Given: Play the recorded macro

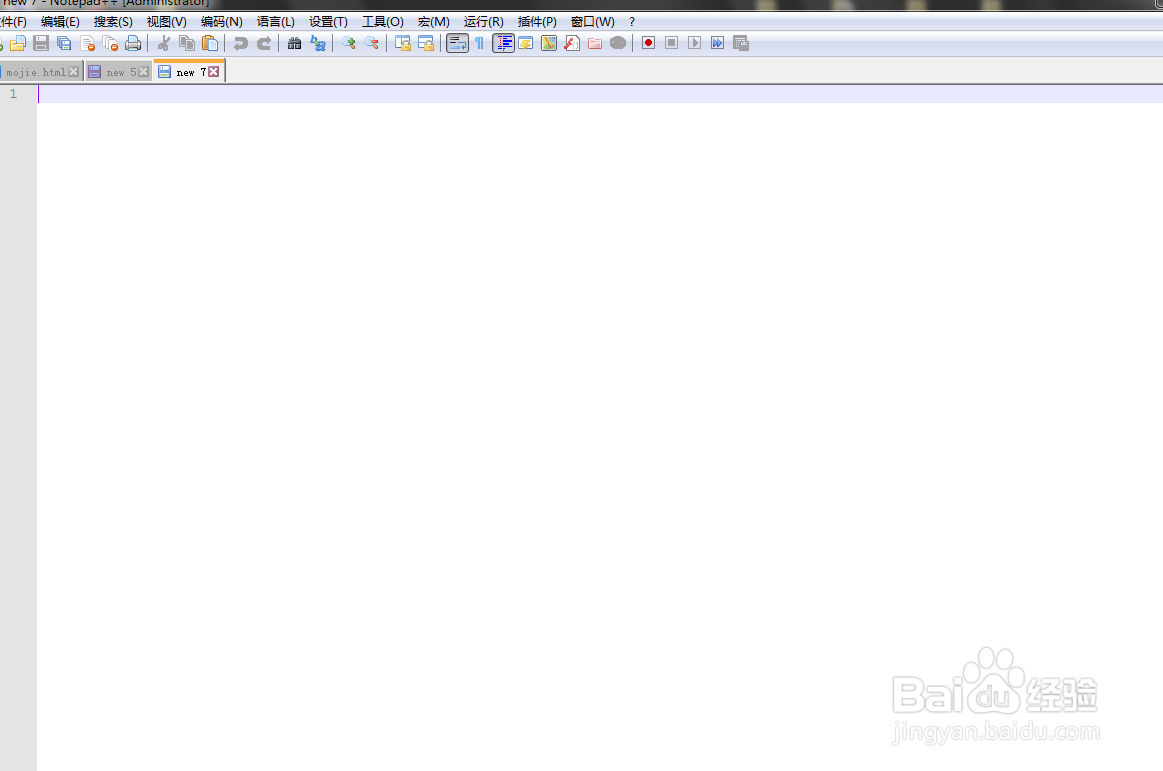Looking at the screenshot, I should 694,43.
